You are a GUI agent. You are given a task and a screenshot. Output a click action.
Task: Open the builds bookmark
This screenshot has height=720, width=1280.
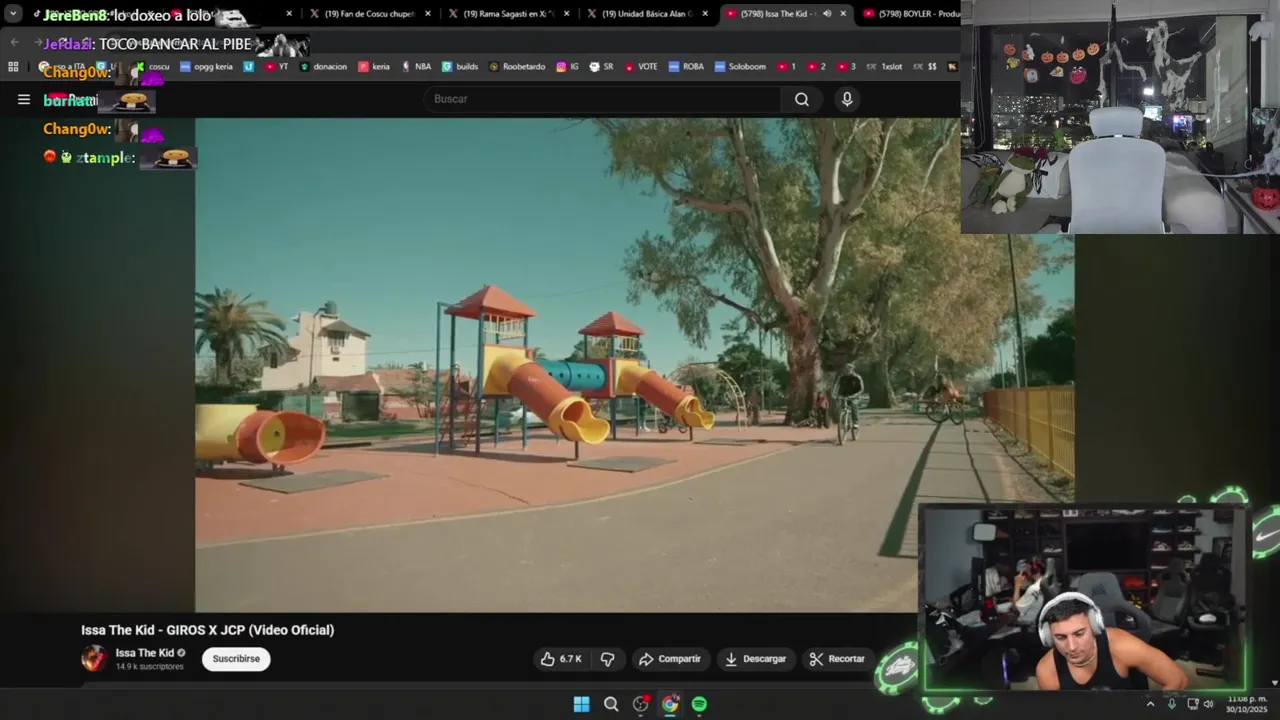point(460,67)
